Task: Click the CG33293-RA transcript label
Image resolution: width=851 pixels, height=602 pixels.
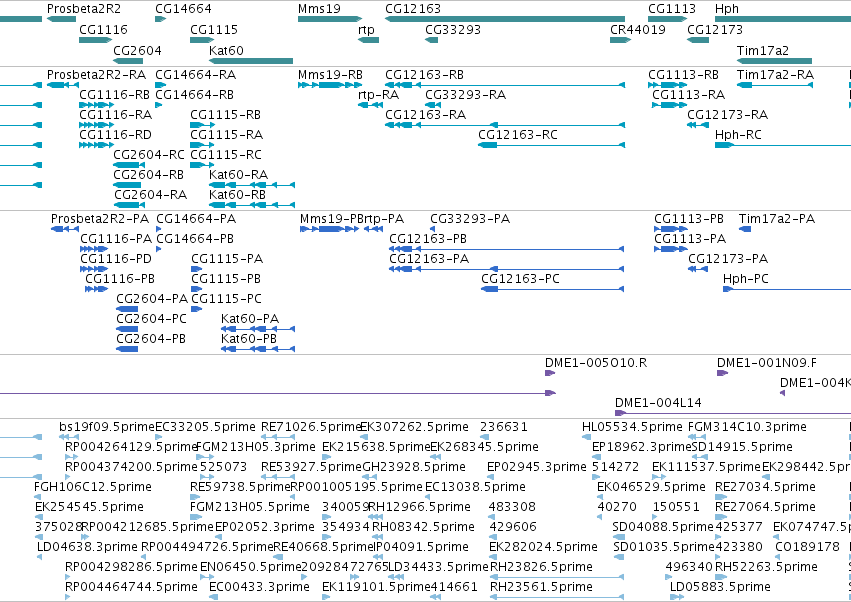Action: coord(465,94)
